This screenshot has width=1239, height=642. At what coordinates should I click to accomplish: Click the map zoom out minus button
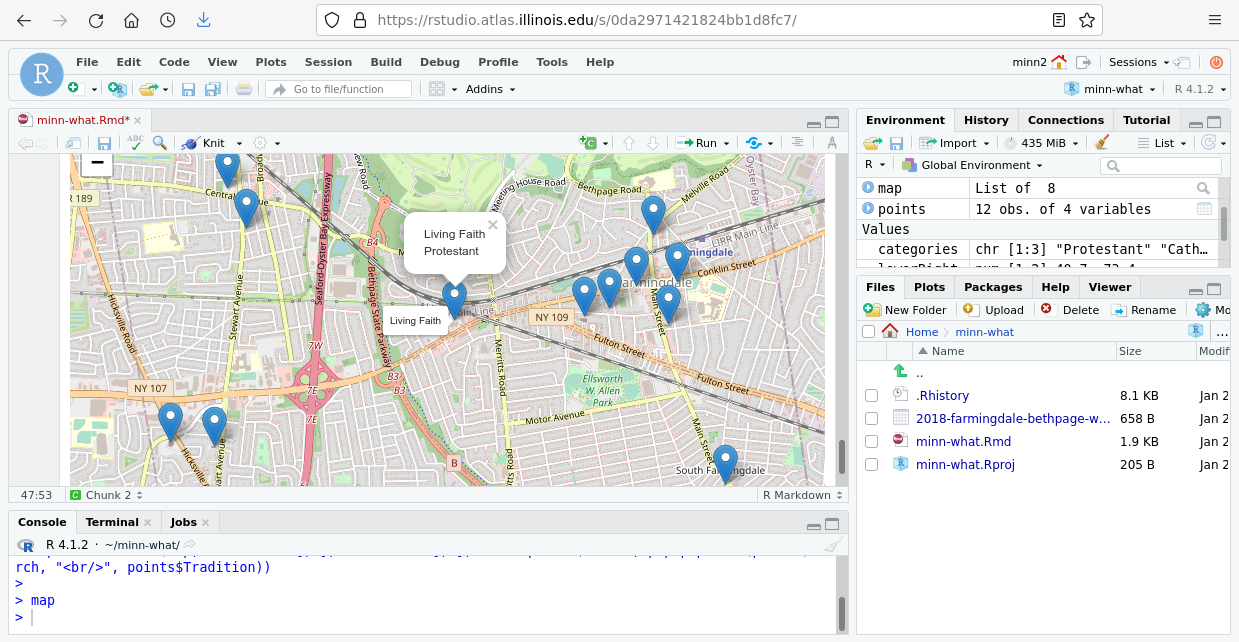97,162
